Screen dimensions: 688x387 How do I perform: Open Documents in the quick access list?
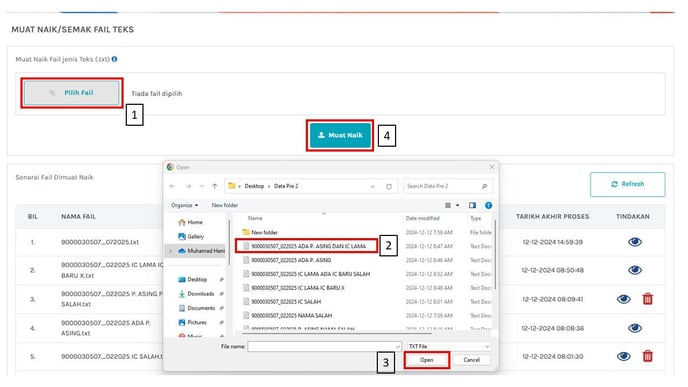pyautogui.click(x=197, y=308)
